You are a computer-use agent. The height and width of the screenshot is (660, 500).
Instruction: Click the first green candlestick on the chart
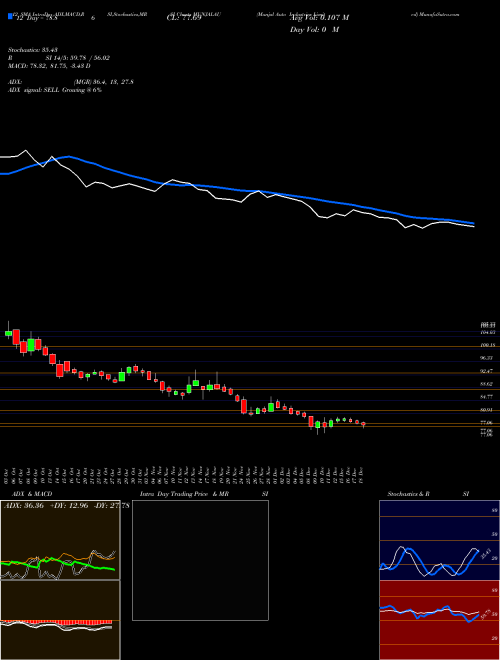8,333
